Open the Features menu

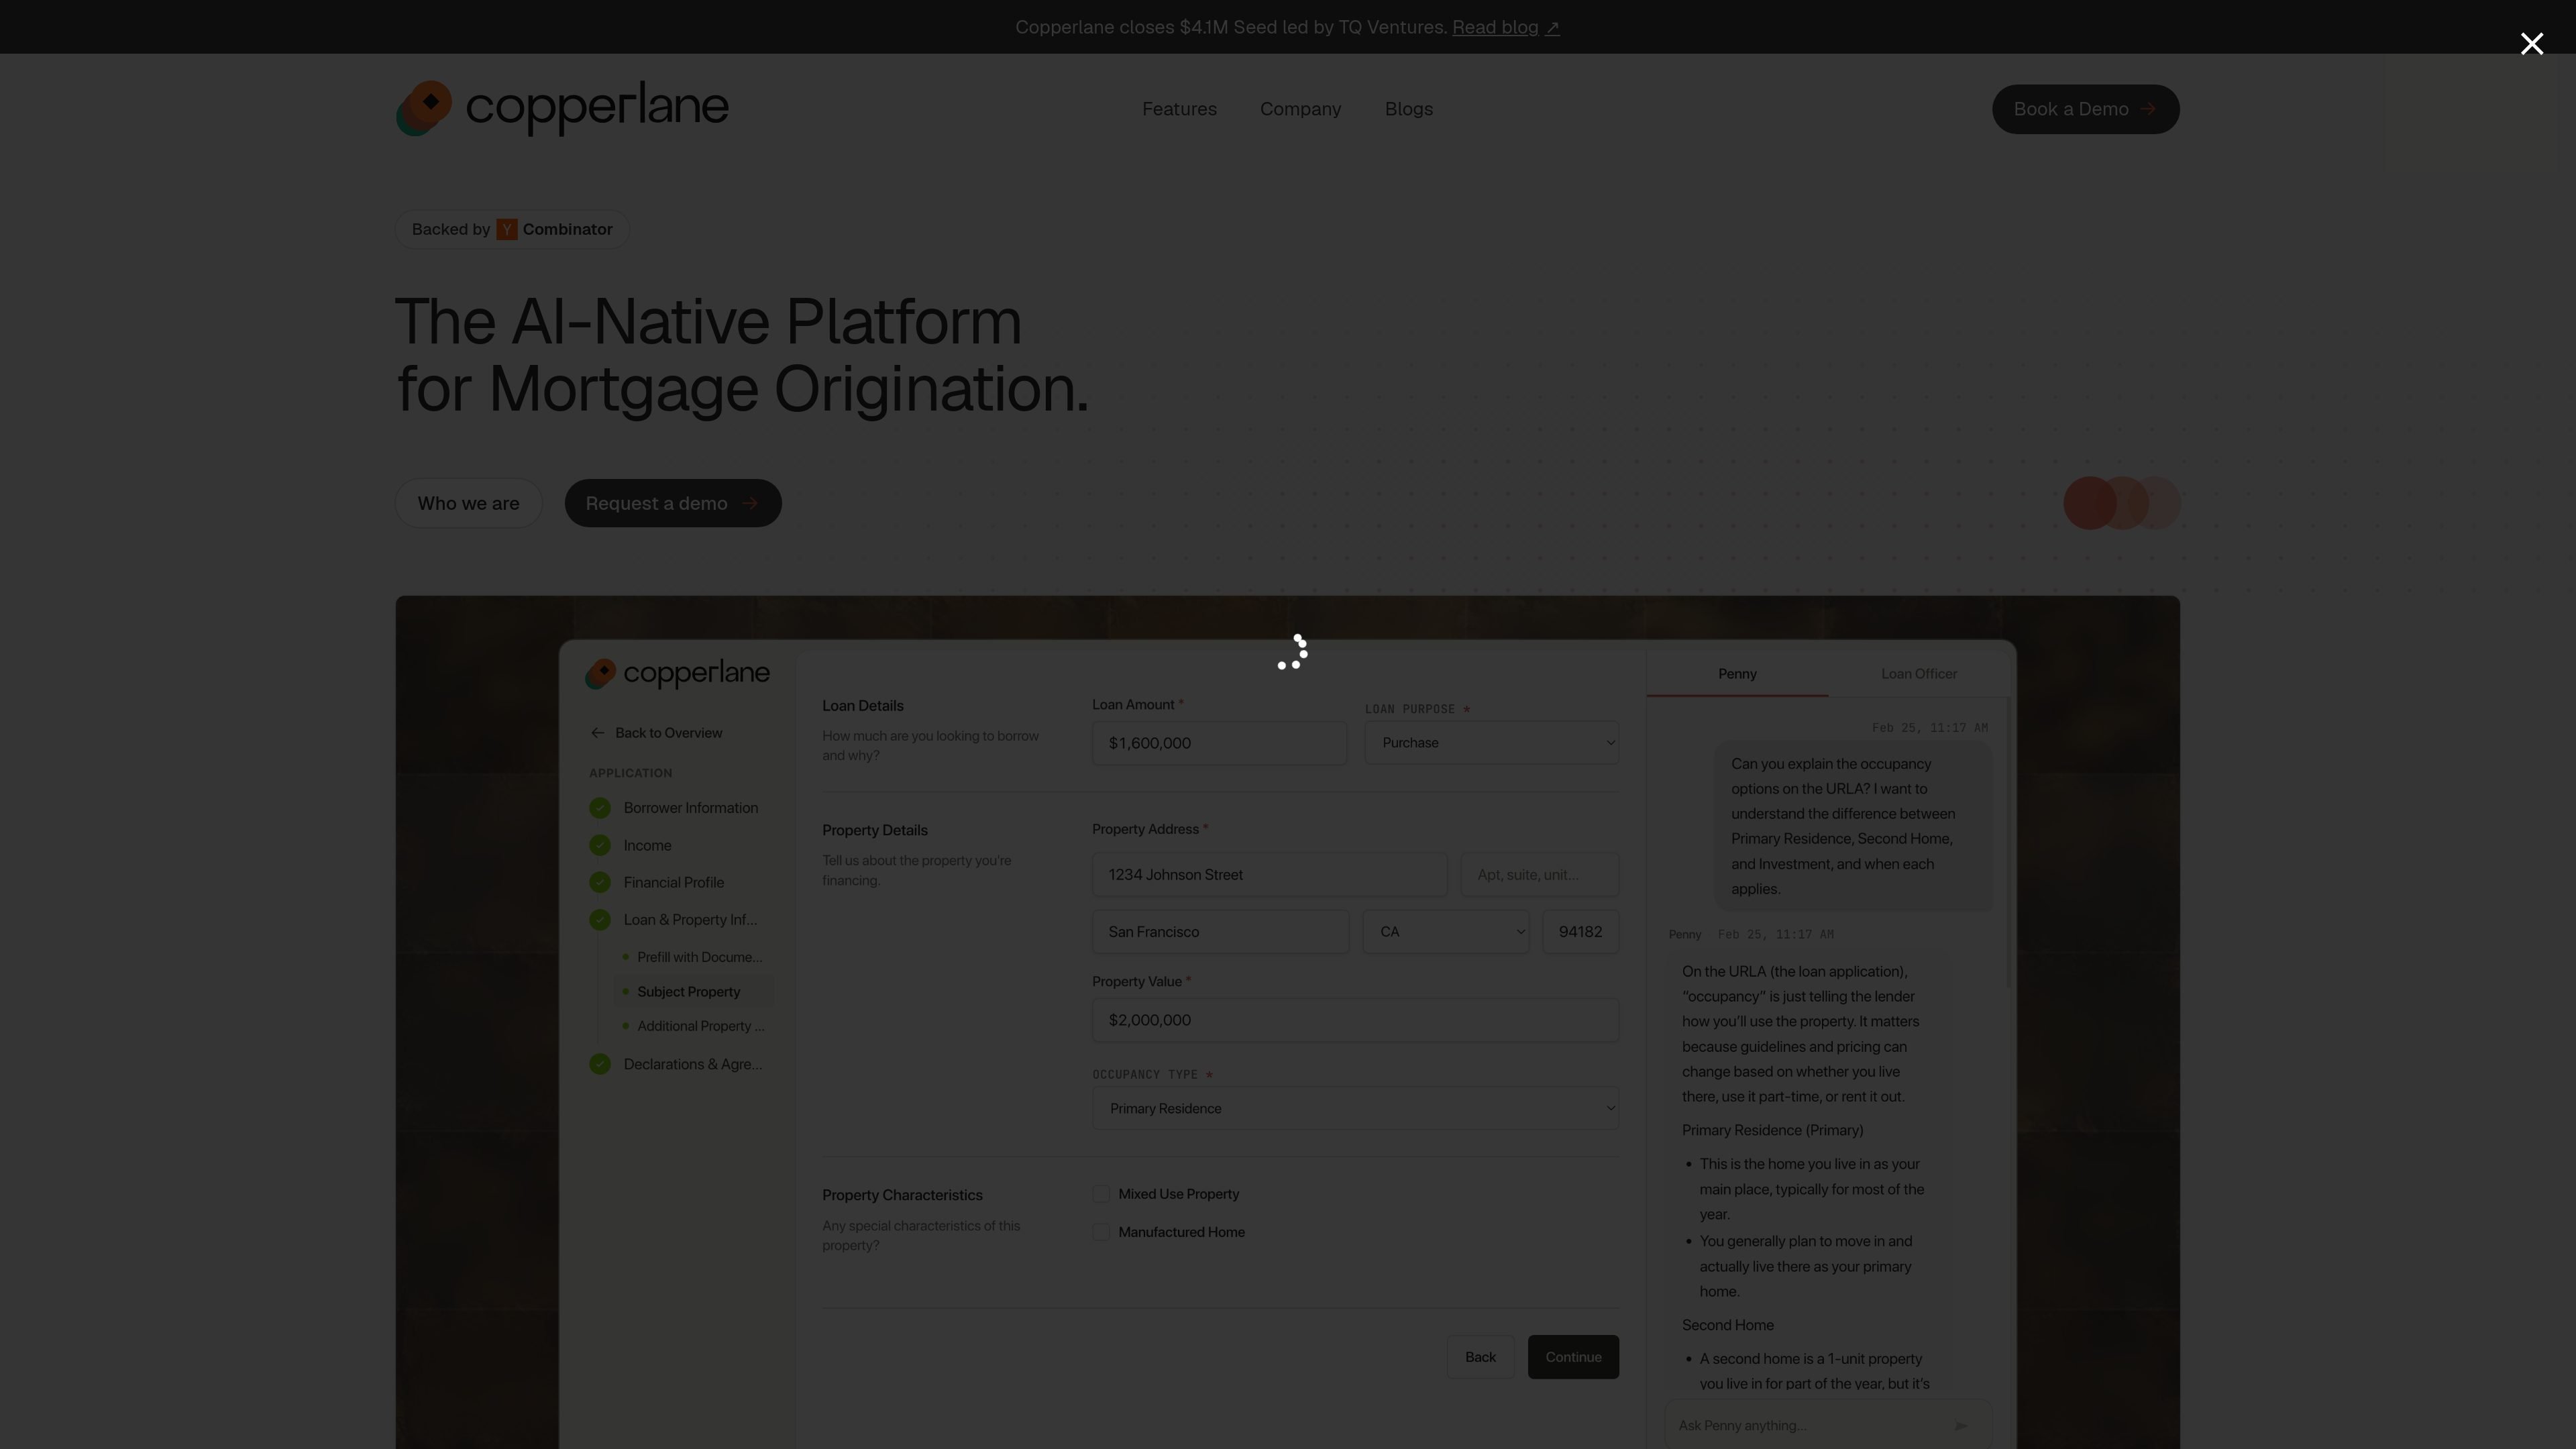tap(1179, 109)
